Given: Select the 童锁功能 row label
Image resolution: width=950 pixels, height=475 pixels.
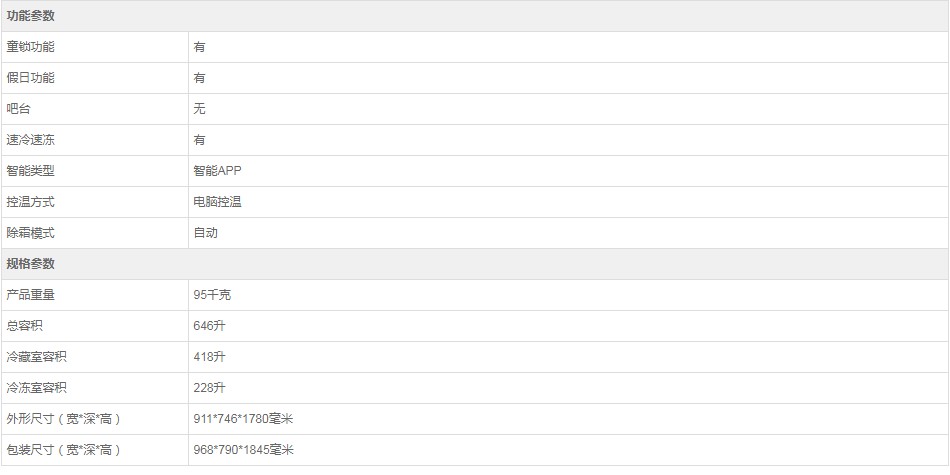Looking at the screenshot, I should 30,47.
